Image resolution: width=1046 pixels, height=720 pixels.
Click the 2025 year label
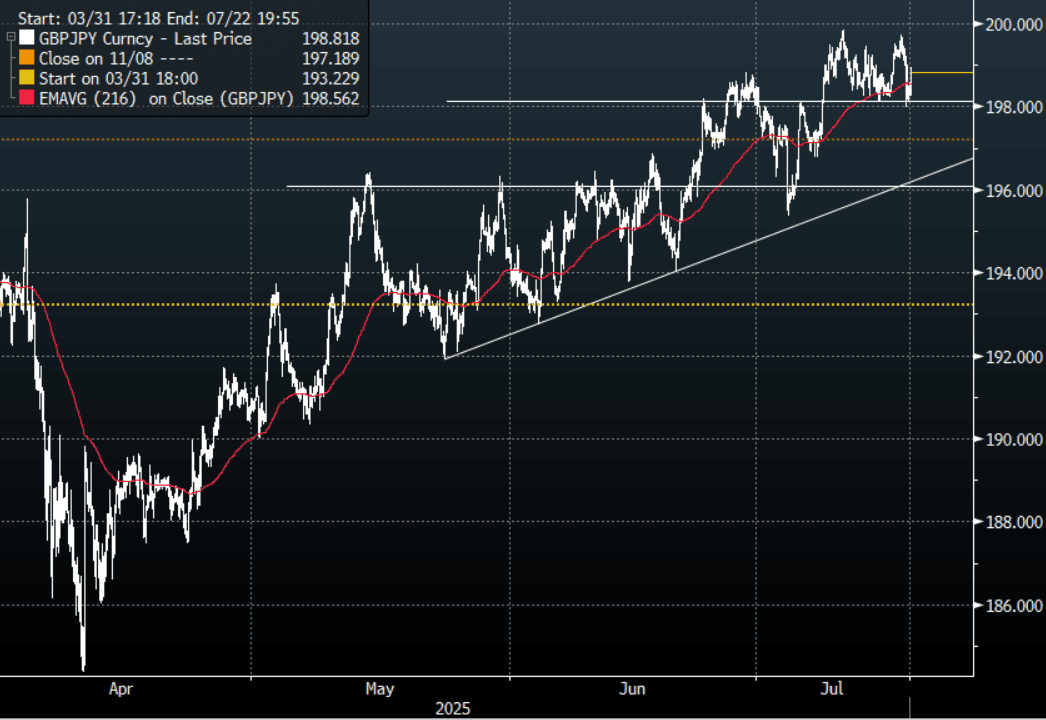tap(454, 708)
